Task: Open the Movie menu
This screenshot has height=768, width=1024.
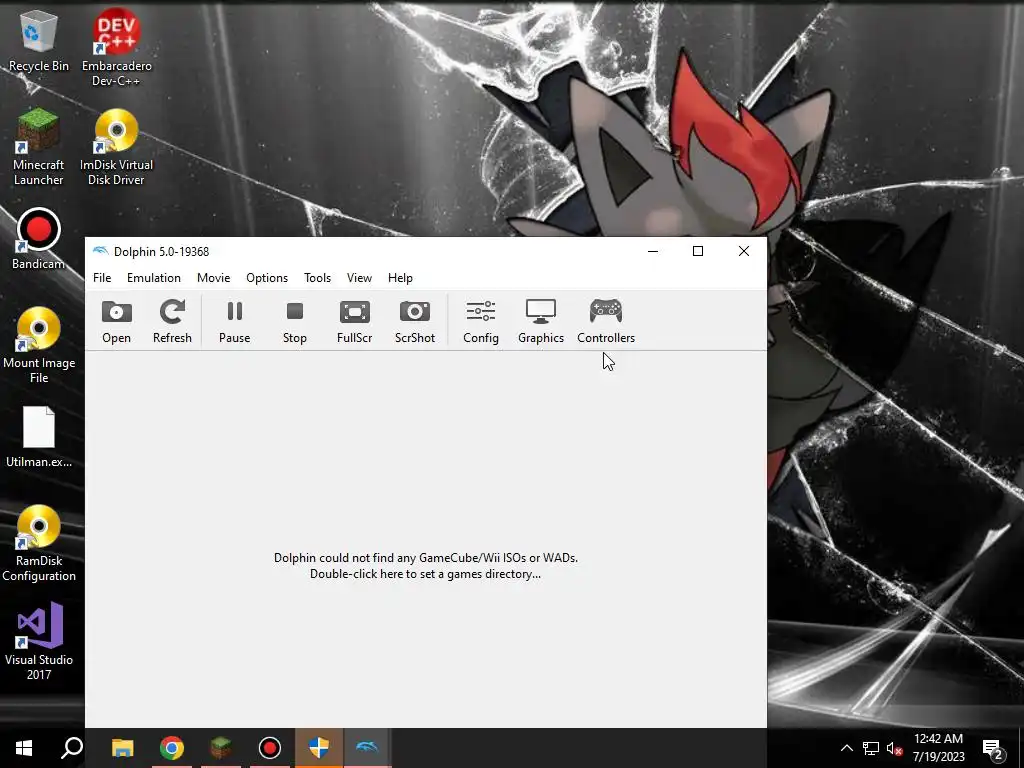Action: pyautogui.click(x=214, y=278)
